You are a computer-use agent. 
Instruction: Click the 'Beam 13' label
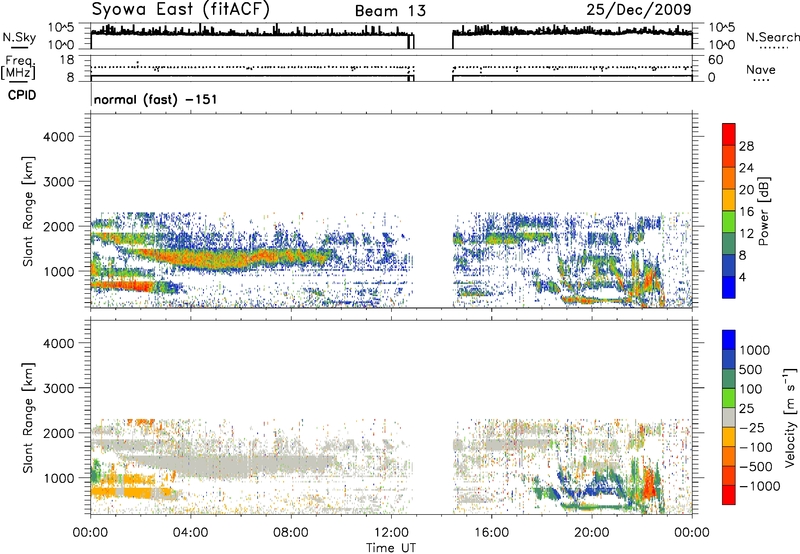390,11
